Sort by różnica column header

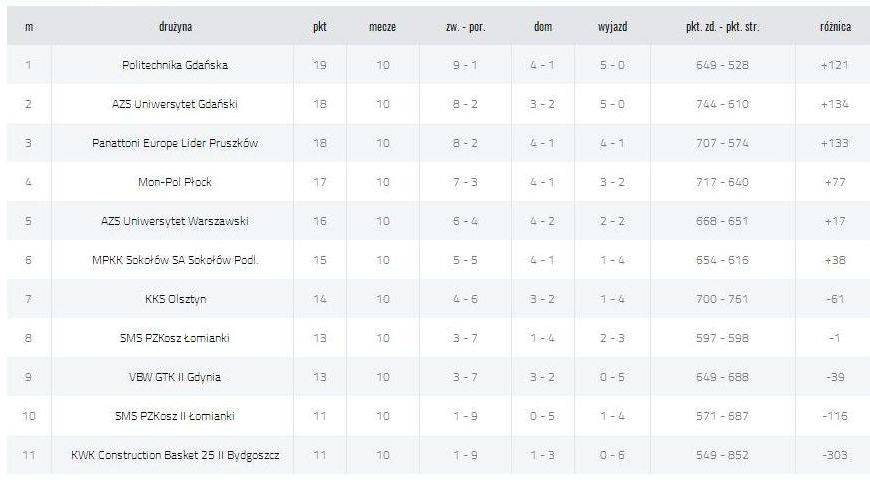[x=835, y=26]
